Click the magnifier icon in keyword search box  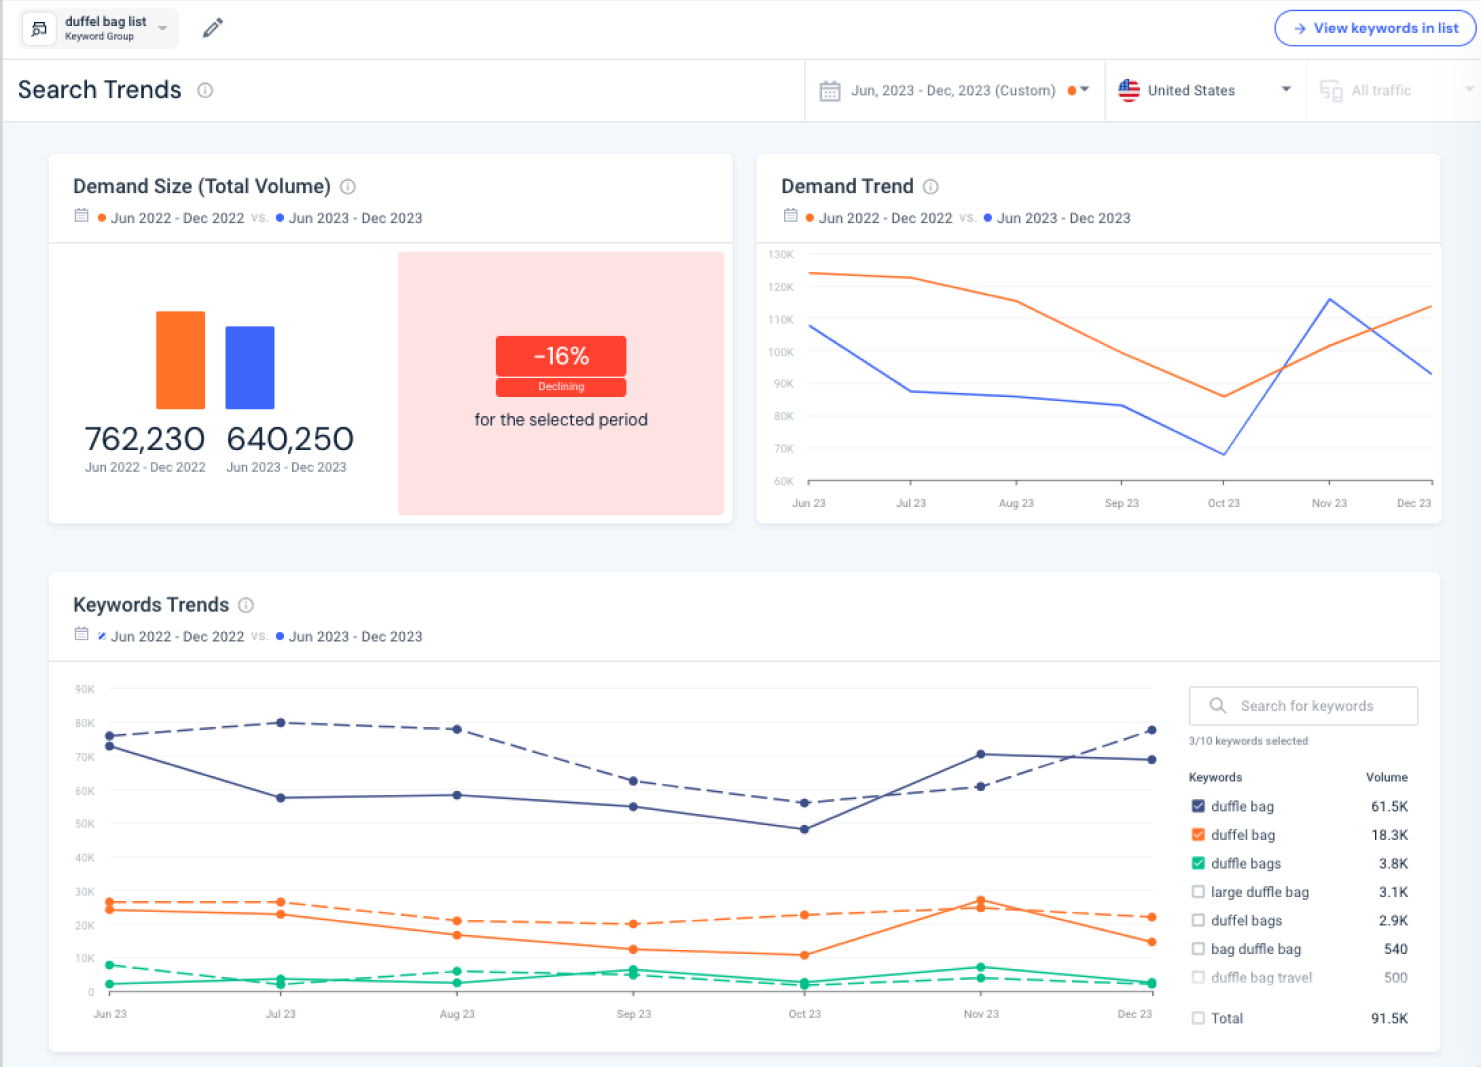point(1217,706)
